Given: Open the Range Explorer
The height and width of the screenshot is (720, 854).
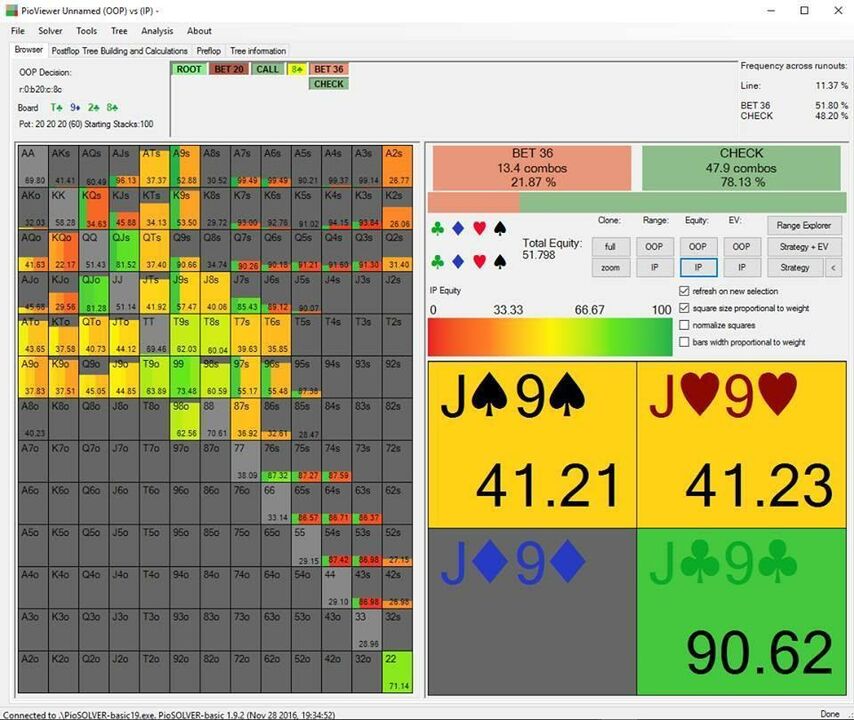Looking at the screenshot, I should point(804,225).
